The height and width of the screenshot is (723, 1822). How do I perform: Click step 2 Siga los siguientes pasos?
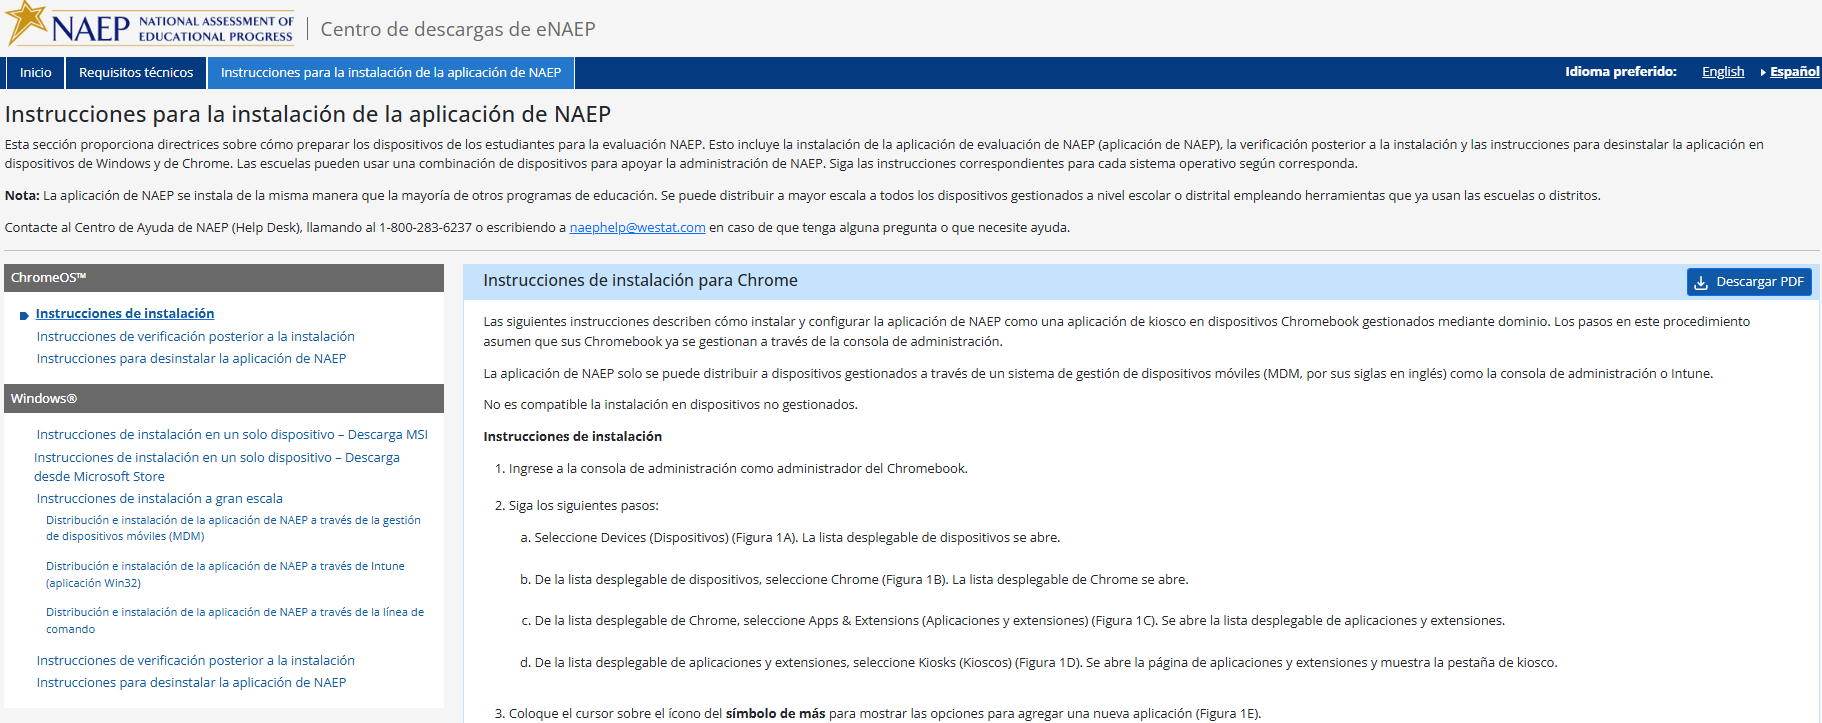coord(584,506)
